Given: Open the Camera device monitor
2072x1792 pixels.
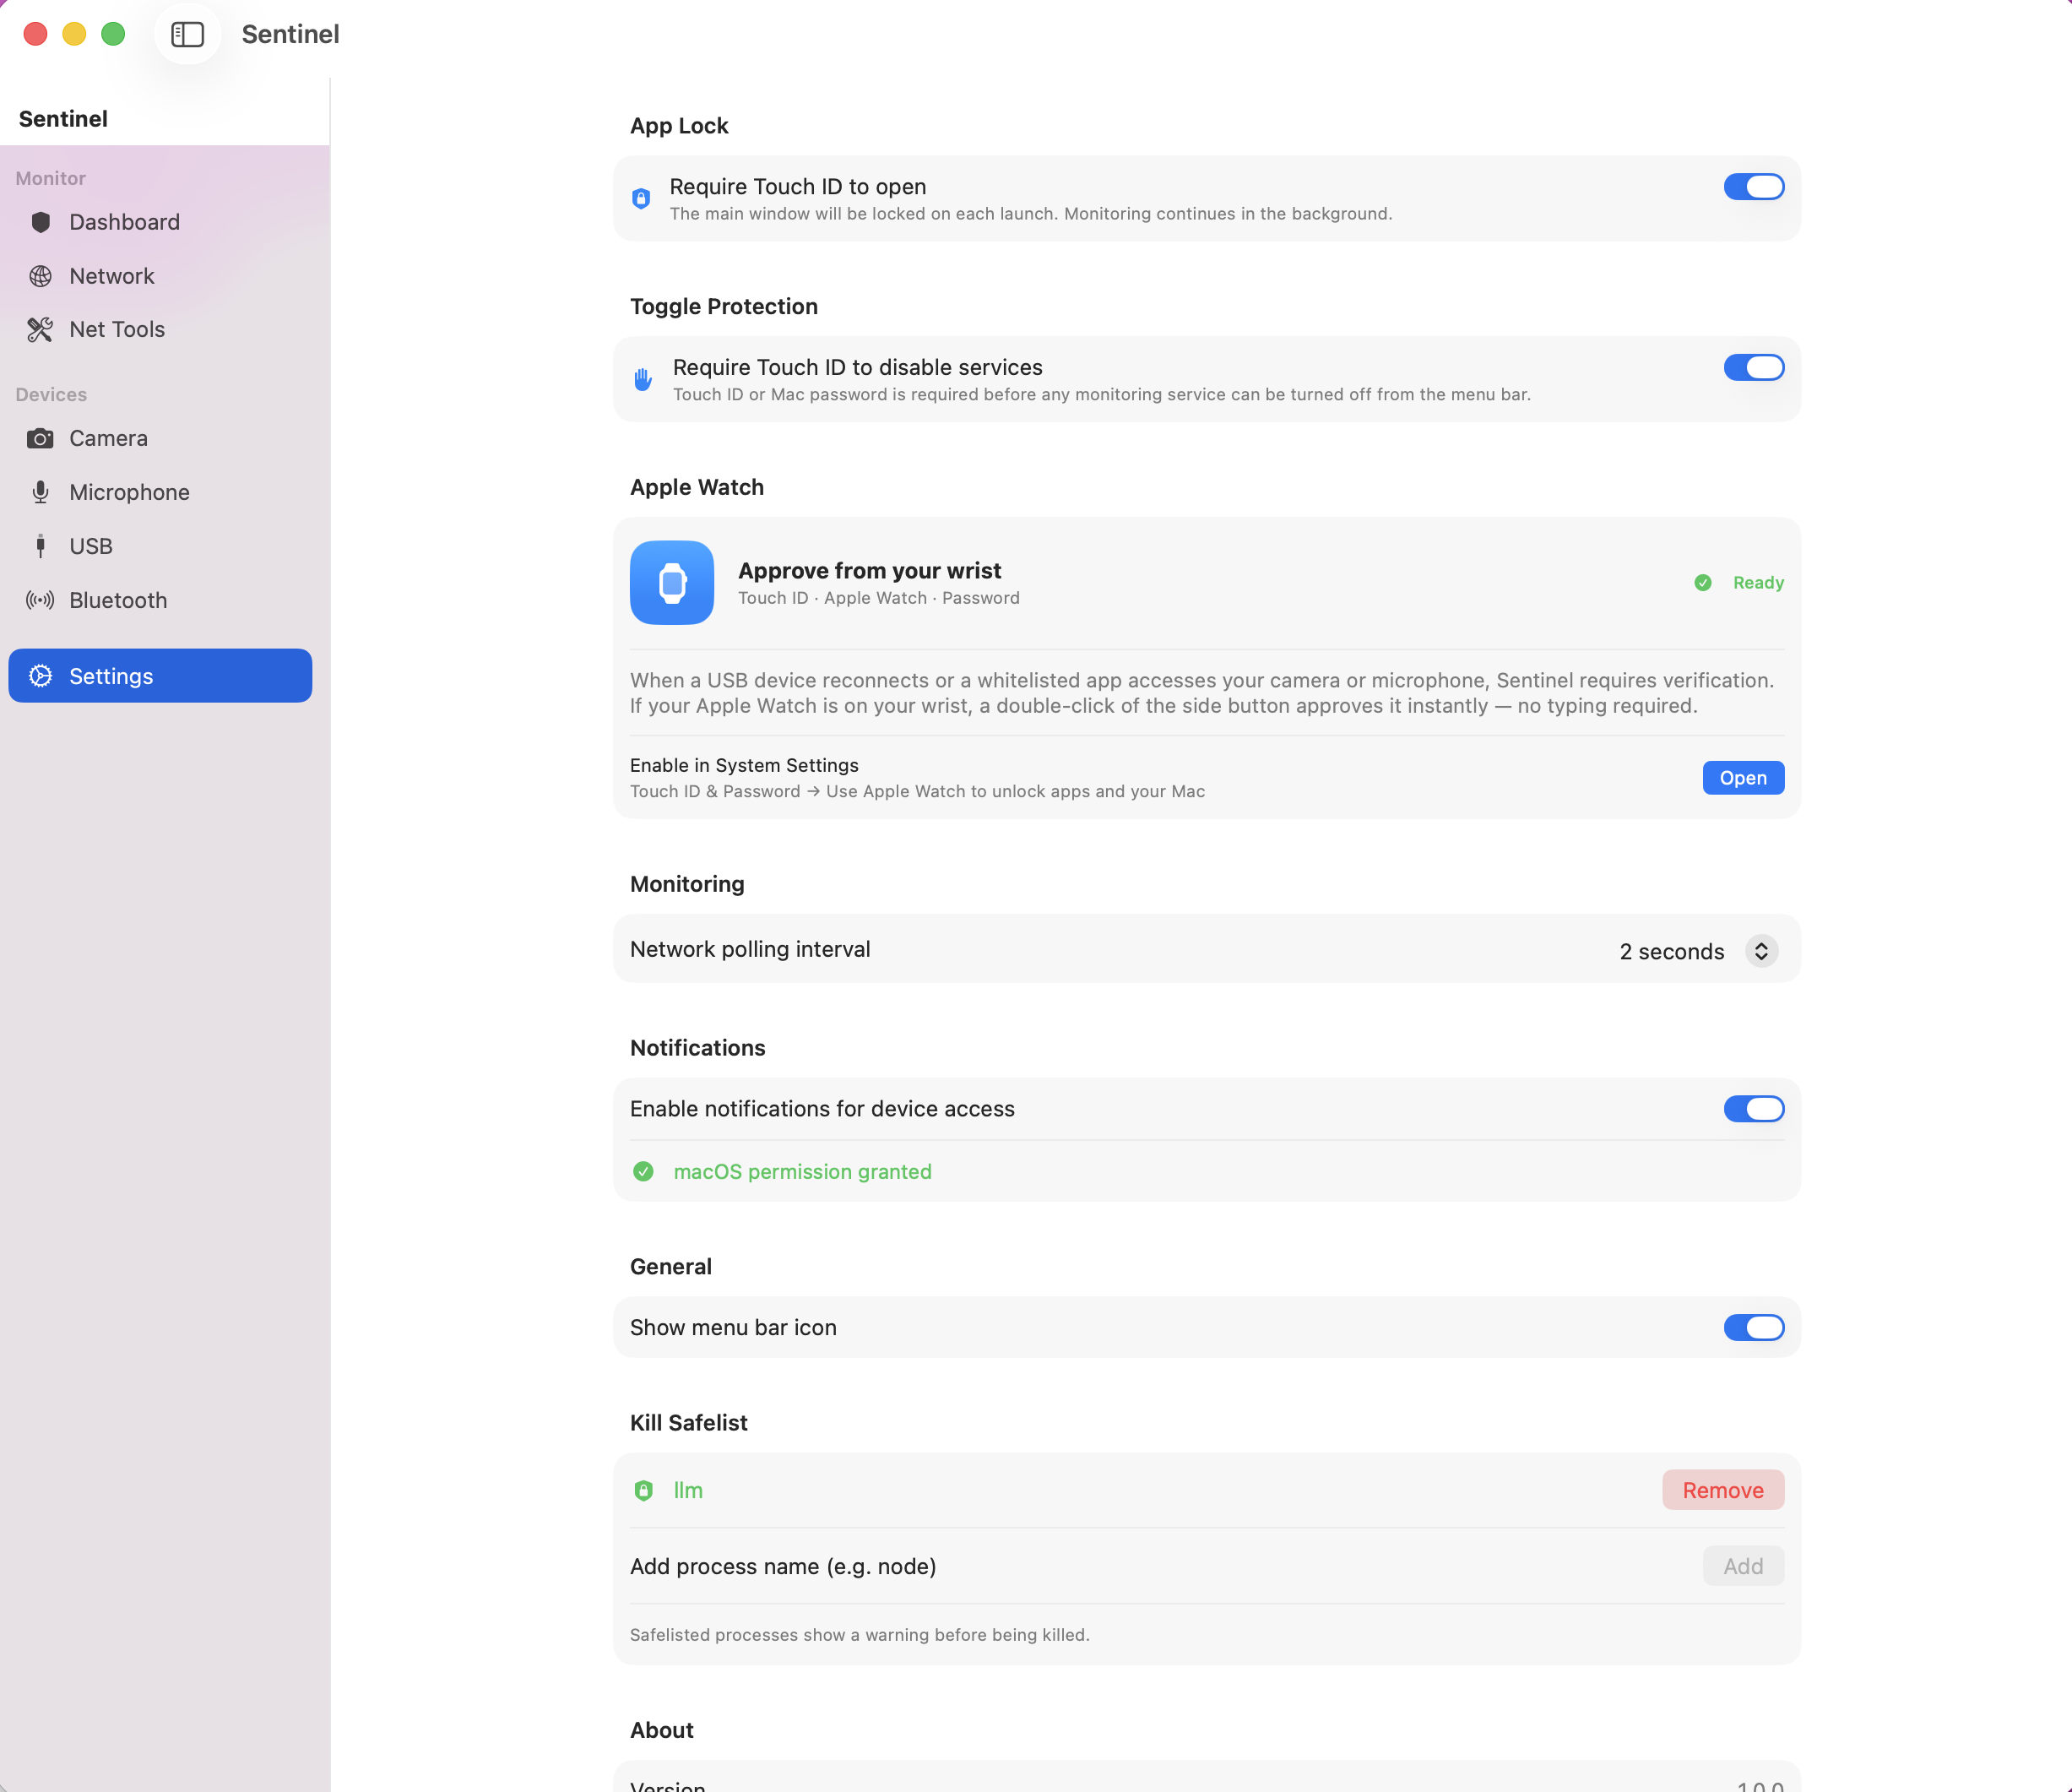Looking at the screenshot, I should pyautogui.click(x=107, y=438).
